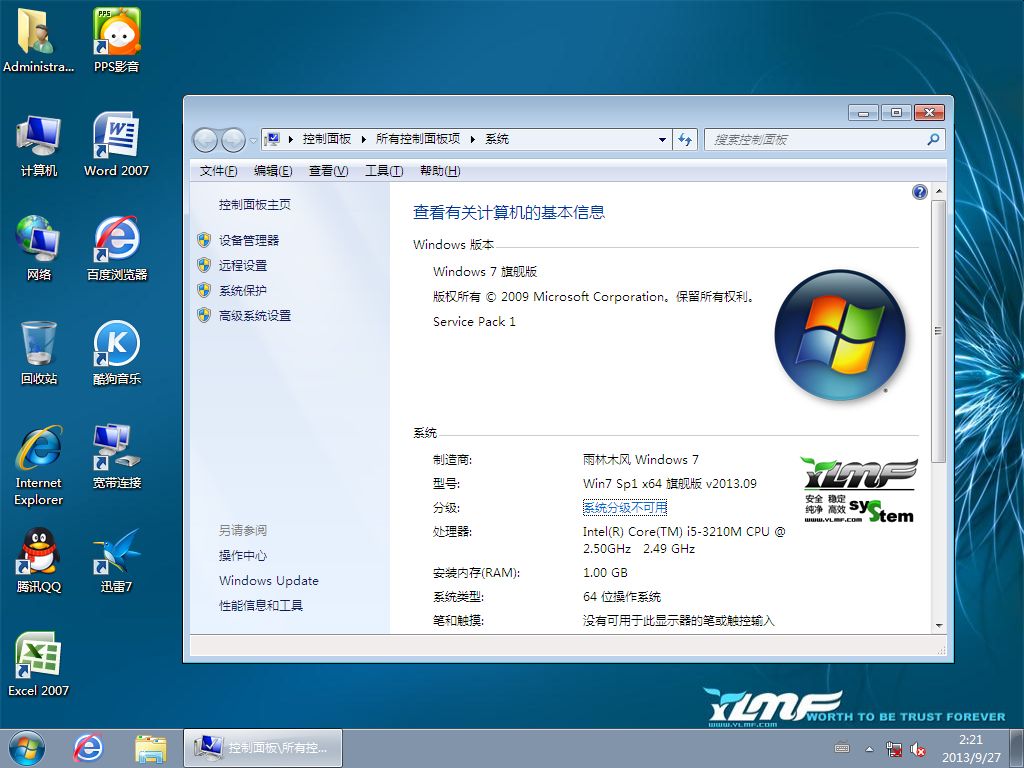Open the Administrator folder desktop icon

38,39
